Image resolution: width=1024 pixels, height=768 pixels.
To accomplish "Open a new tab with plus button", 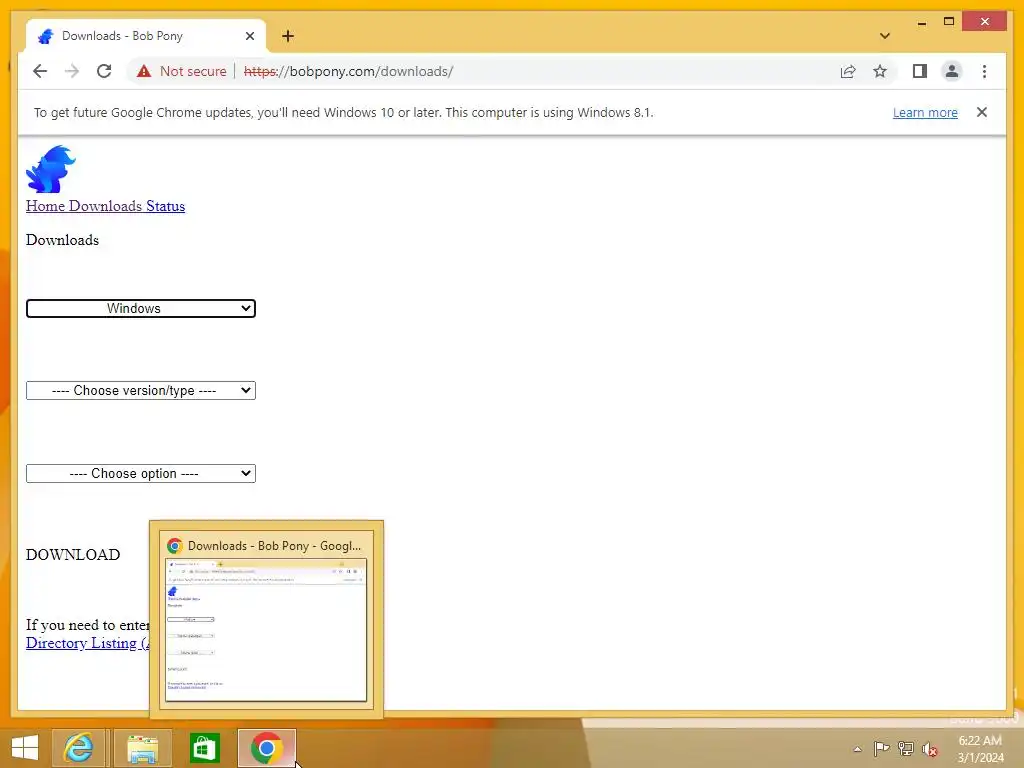I will point(288,36).
